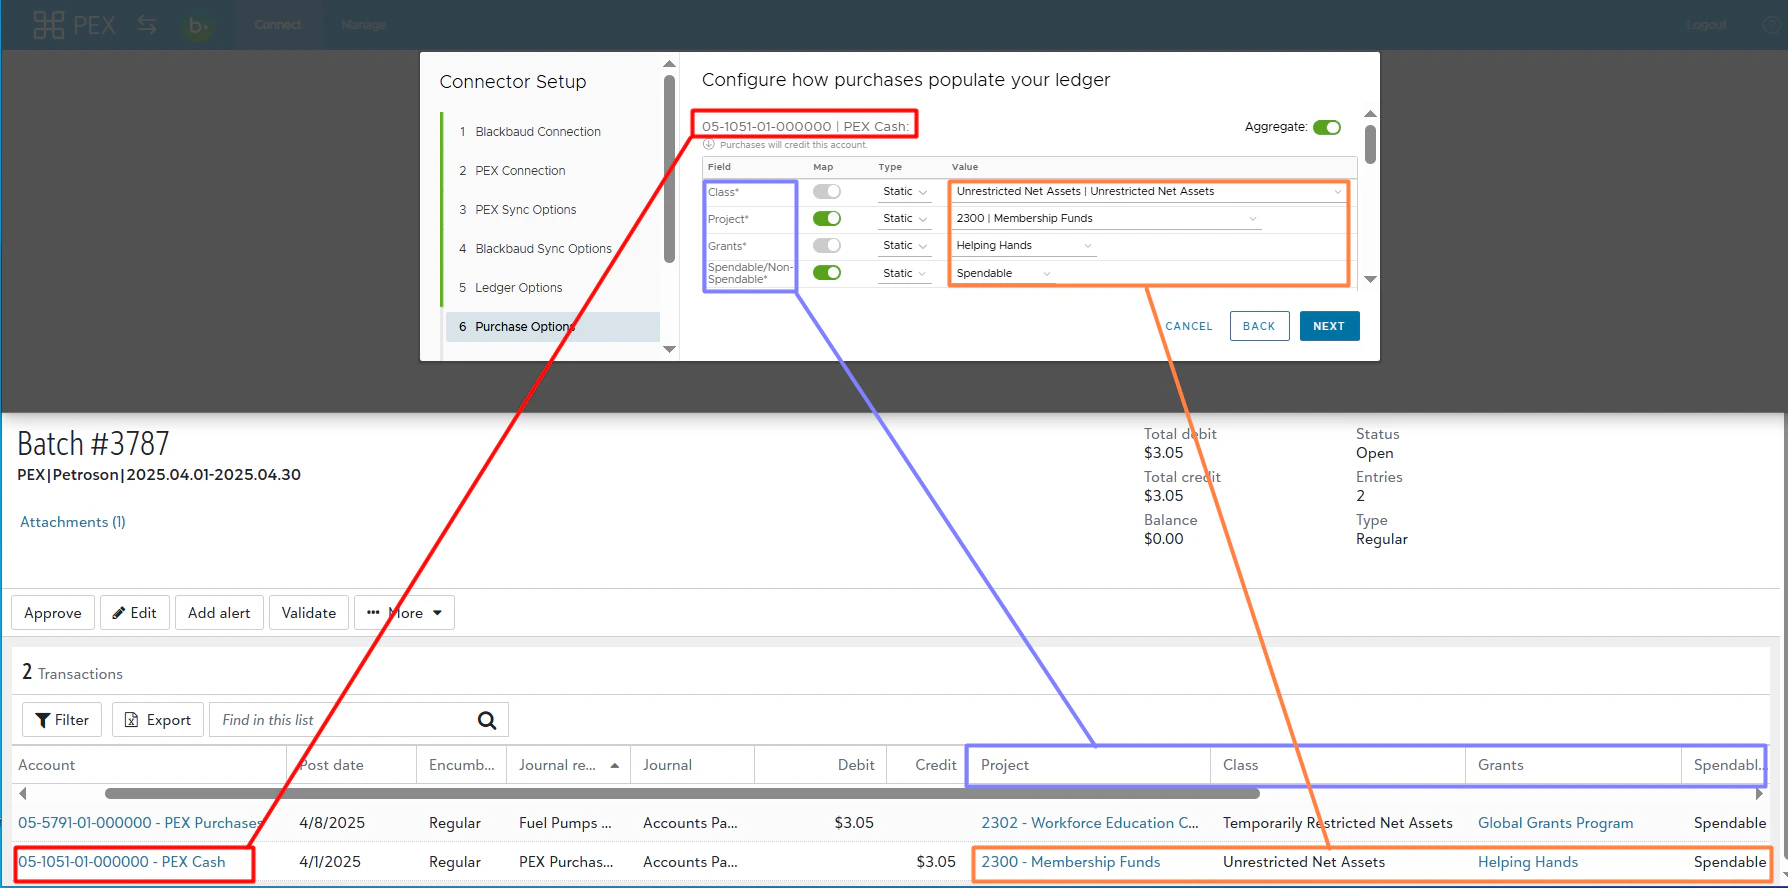The width and height of the screenshot is (1788, 888).
Task: Click the green Blackbaud 'b' icon
Action: click(198, 26)
